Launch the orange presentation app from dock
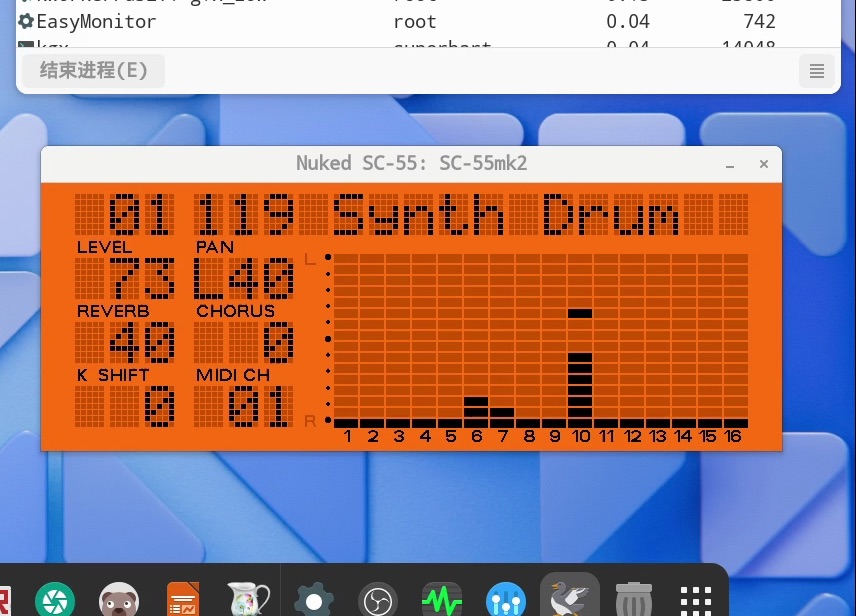856x616 pixels. click(183, 600)
